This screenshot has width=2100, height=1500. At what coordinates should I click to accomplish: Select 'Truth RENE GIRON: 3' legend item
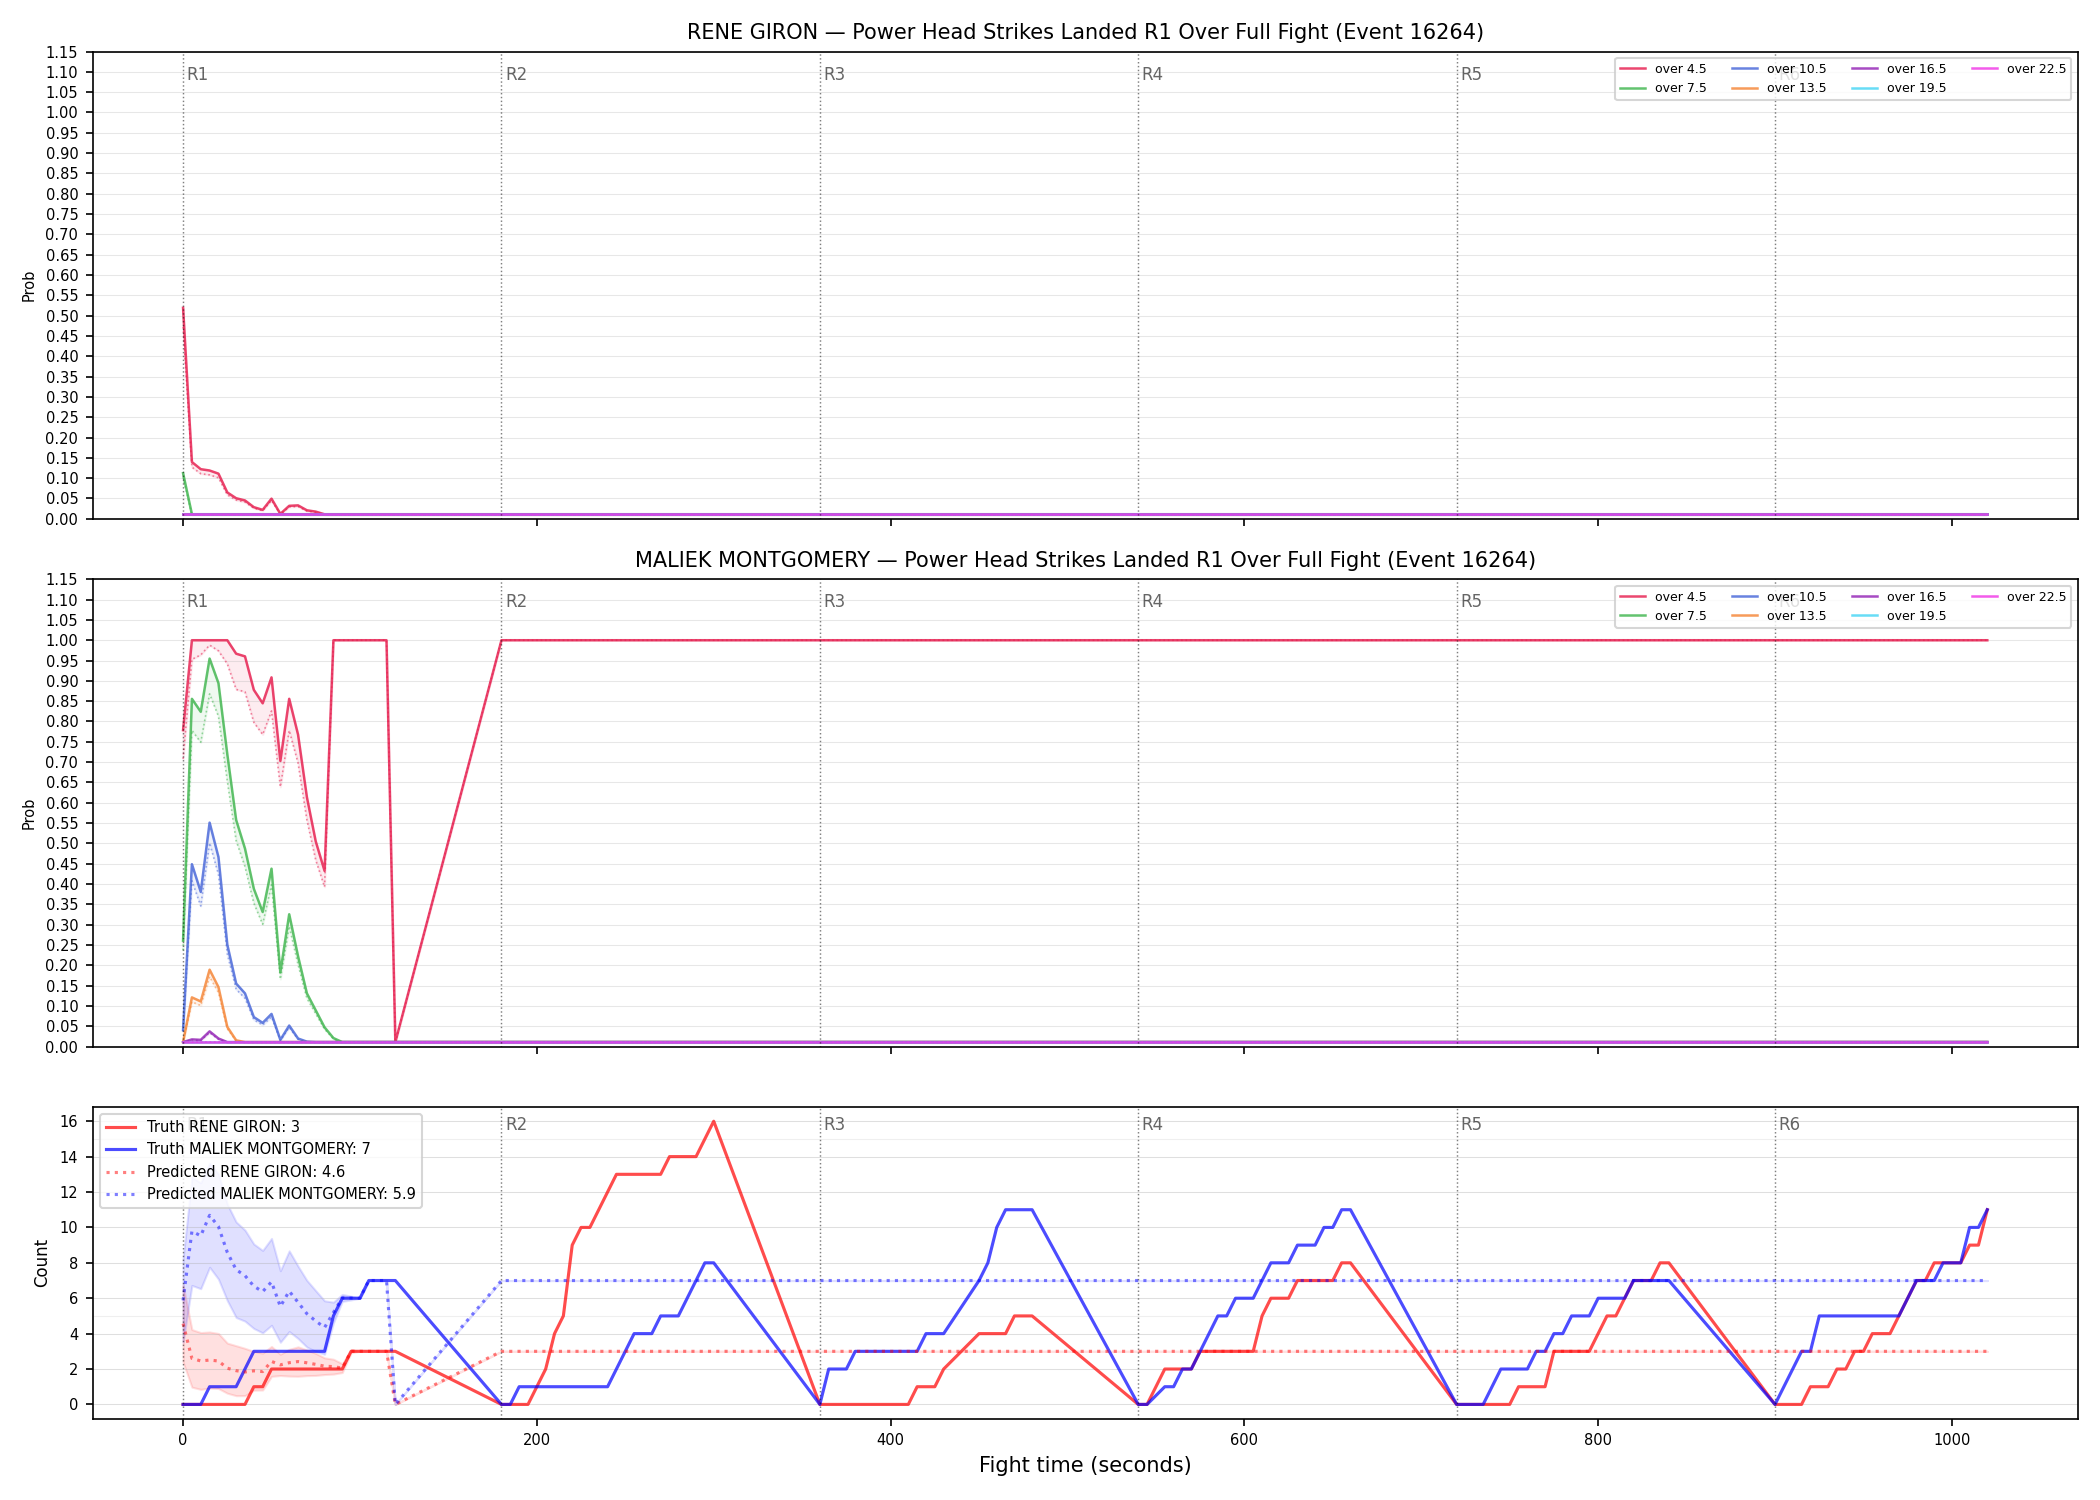202,1127
